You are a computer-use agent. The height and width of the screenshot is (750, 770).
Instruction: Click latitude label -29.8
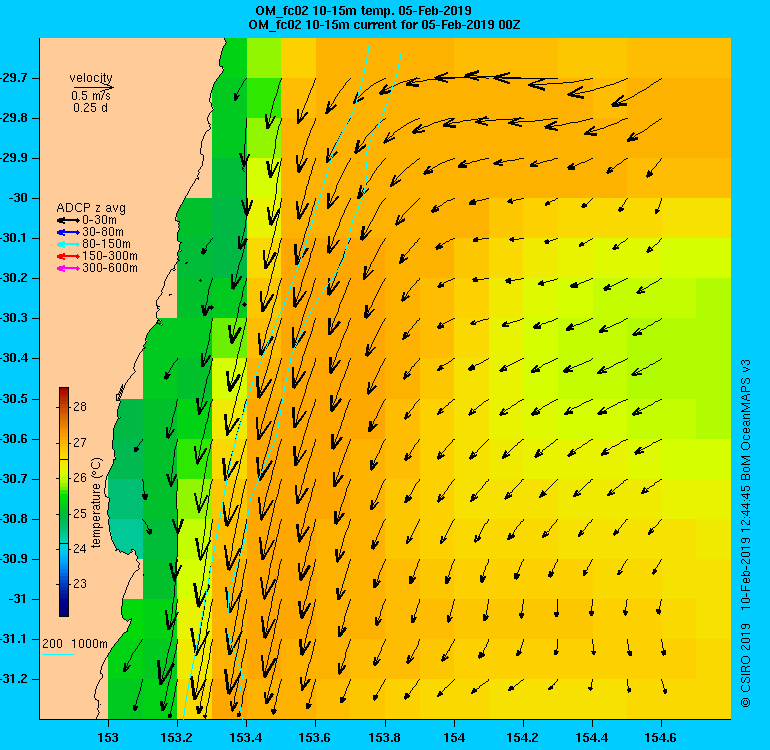click(14, 118)
